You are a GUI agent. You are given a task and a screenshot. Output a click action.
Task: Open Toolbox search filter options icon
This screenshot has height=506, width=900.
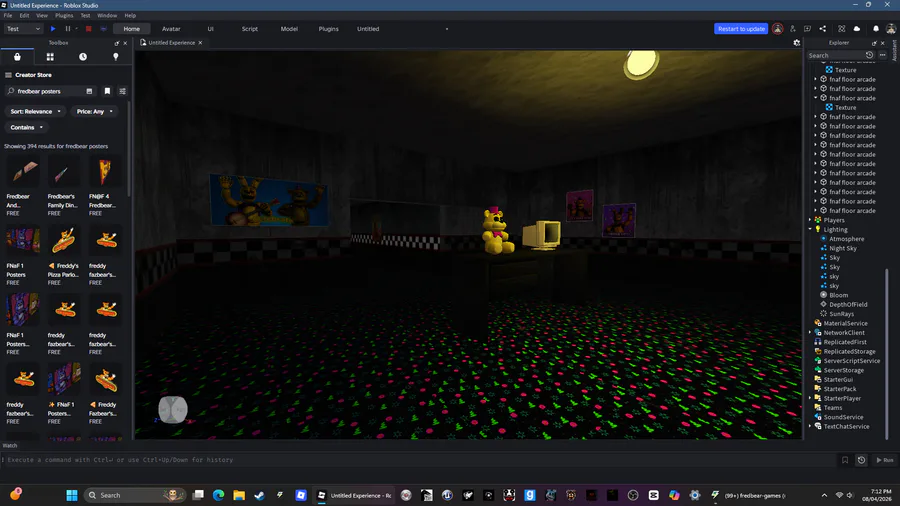click(122, 91)
